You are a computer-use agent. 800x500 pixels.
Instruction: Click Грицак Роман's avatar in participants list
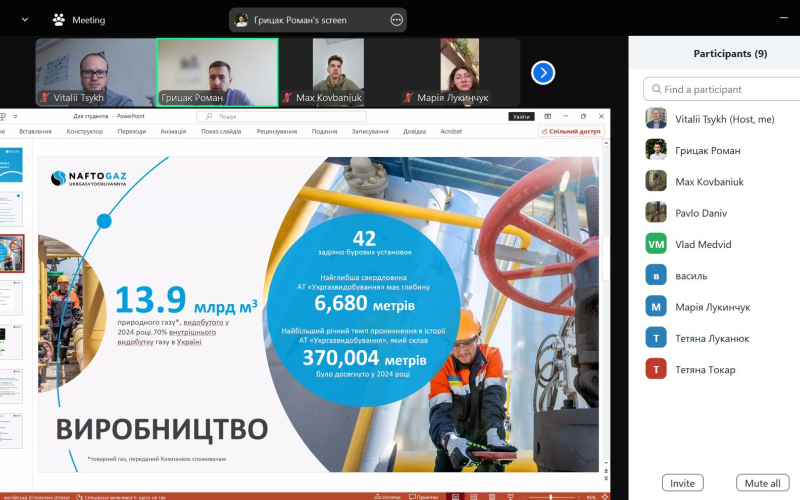tap(656, 150)
